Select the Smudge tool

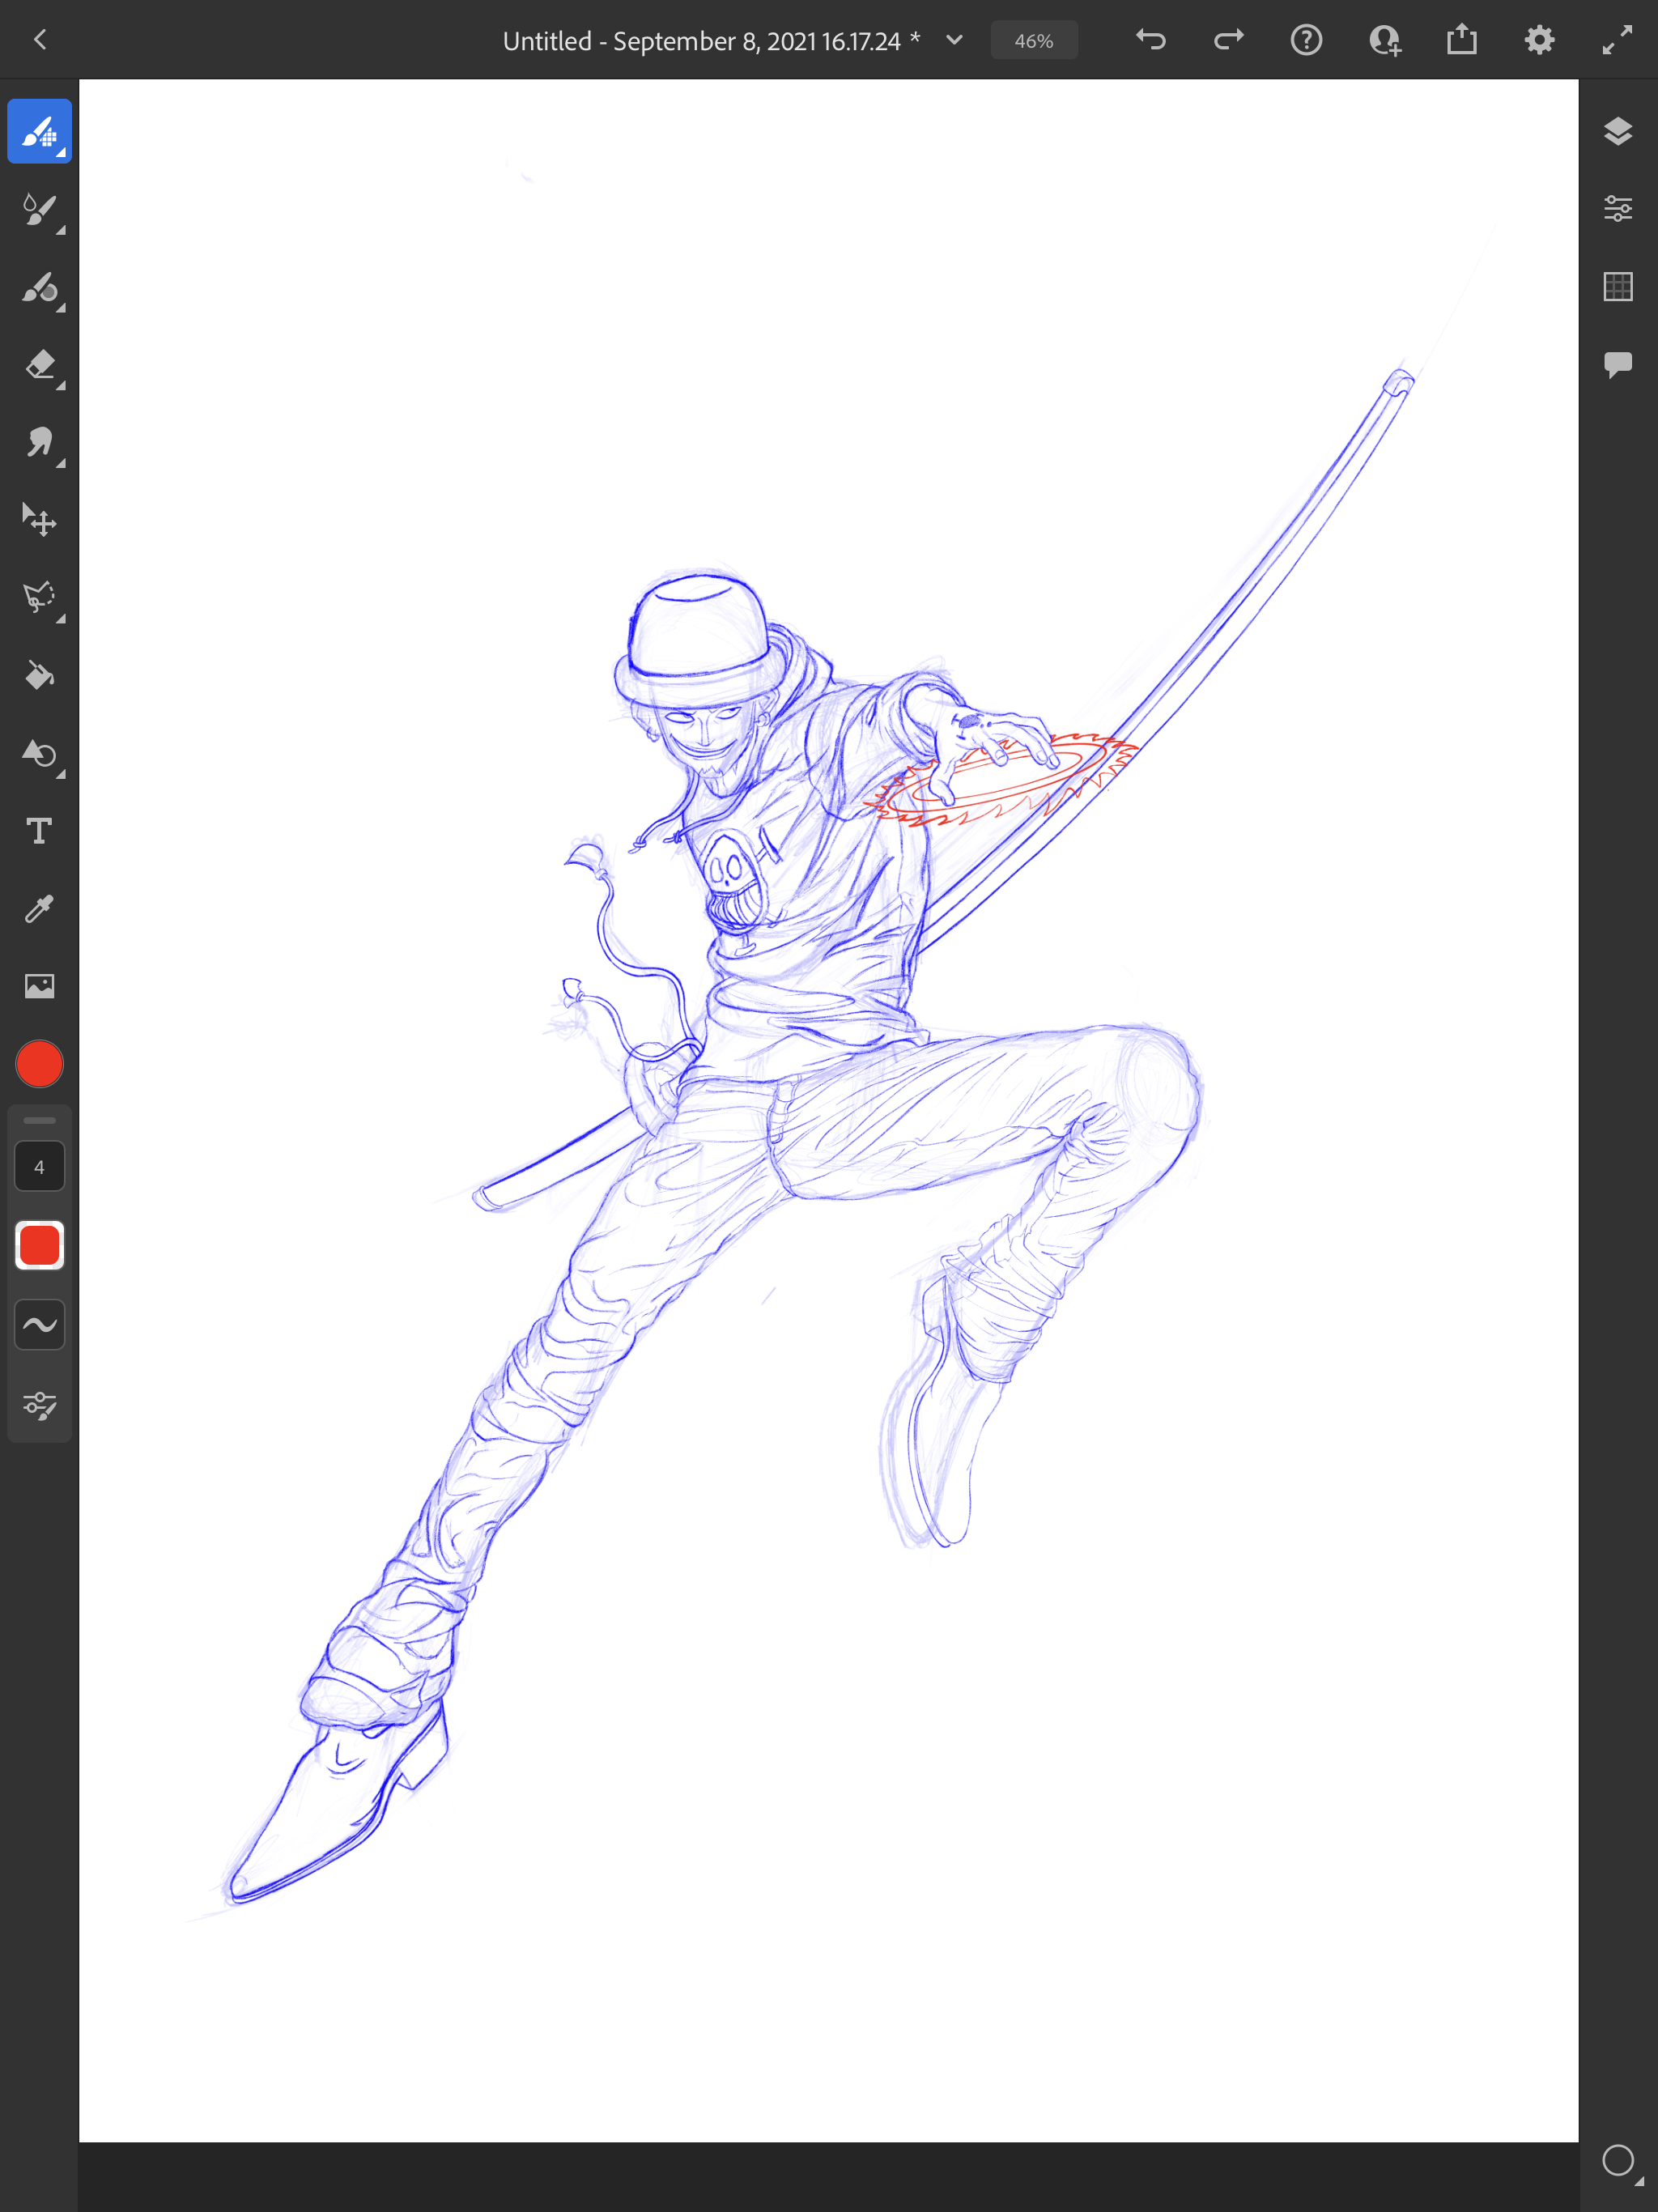coord(39,443)
